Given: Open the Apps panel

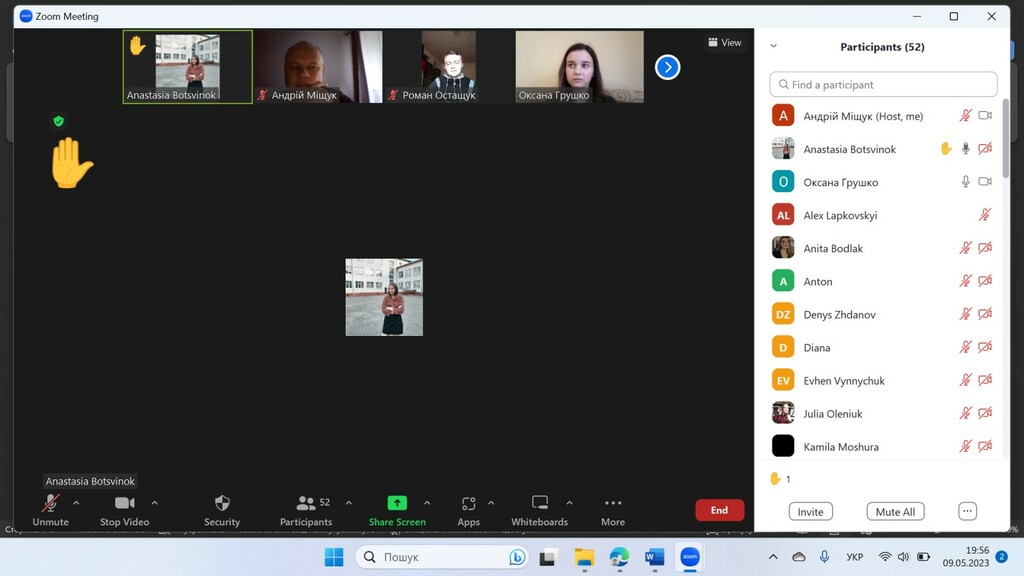Looking at the screenshot, I should click(468, 509).
